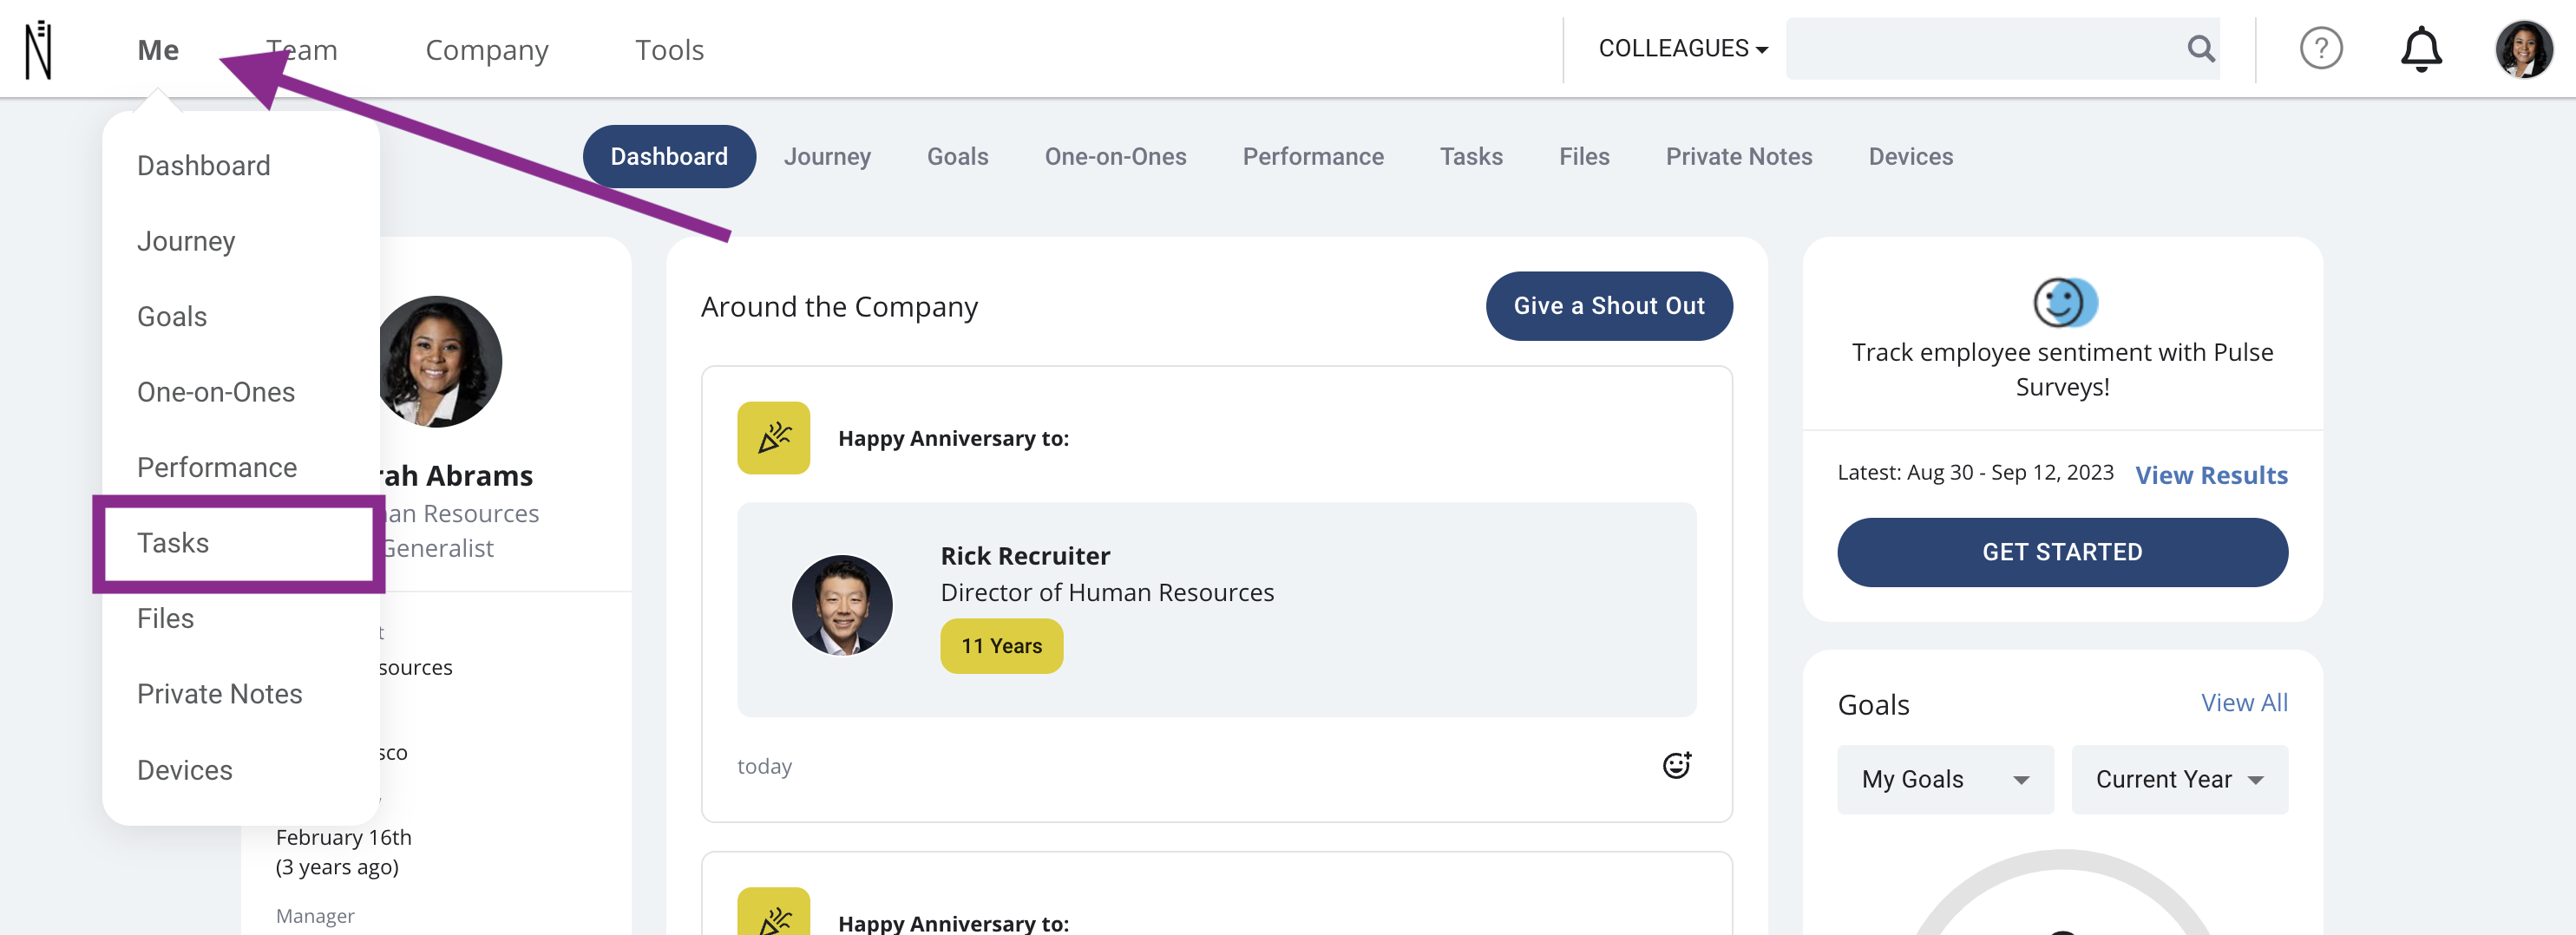Open the View Results link
Viewport: 2576px width, 935px height.
(2211, 475)
